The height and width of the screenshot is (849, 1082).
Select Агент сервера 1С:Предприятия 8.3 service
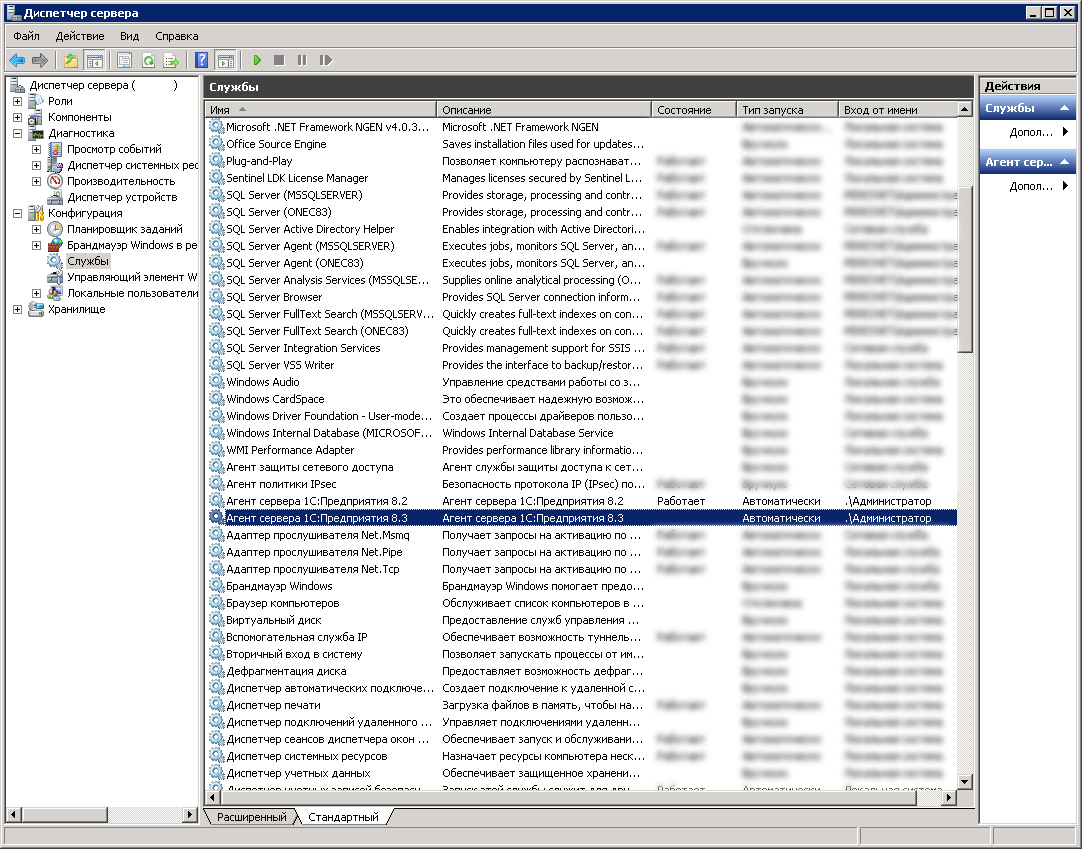[582, 518]
